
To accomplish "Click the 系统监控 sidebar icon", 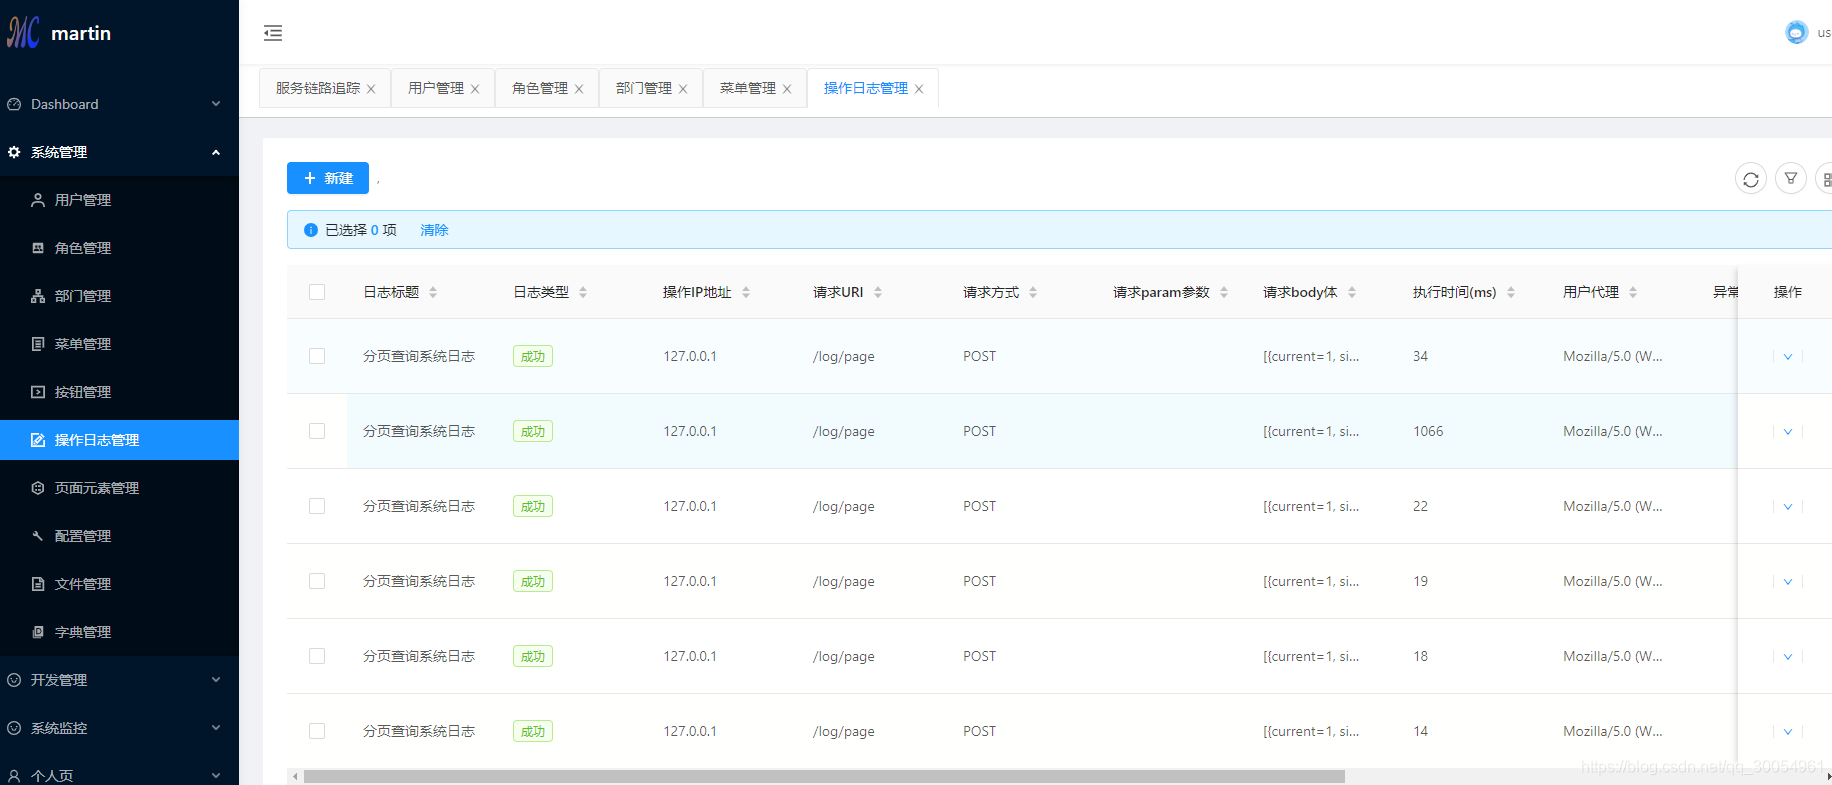I will (x=14, y=728).
